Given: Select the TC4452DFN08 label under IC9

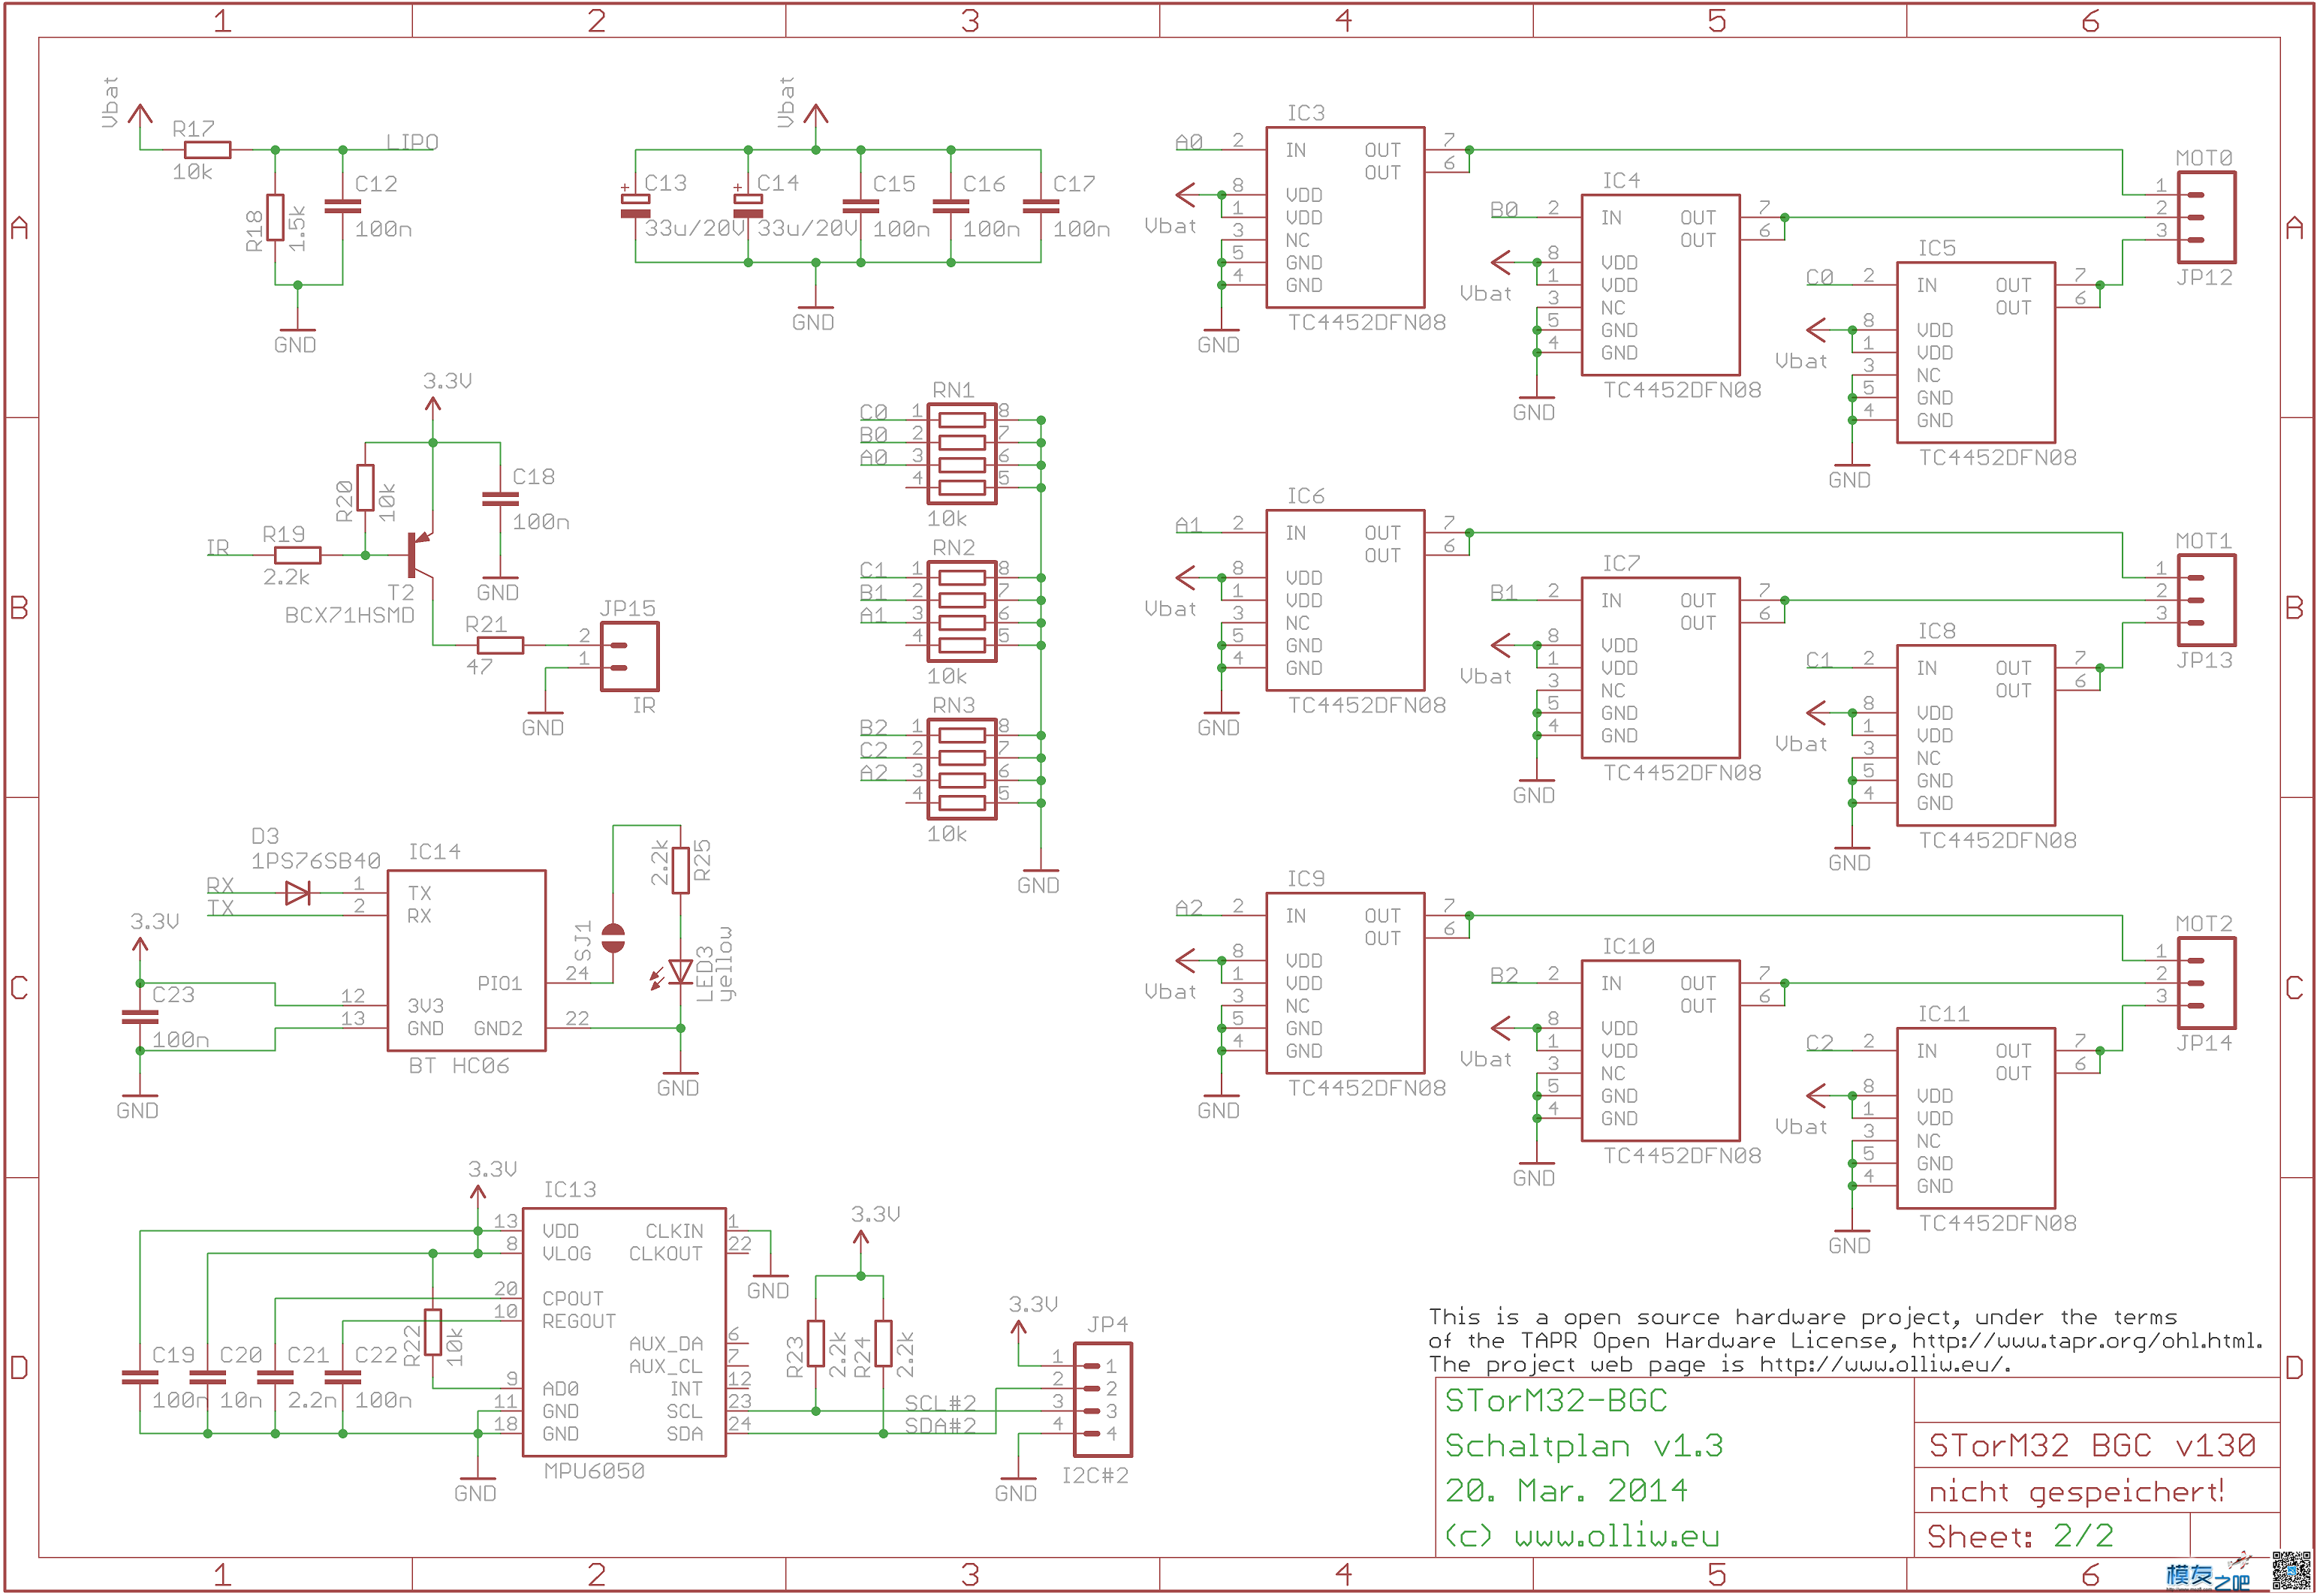Looking at the screenshot, I should (1367, 1088).
